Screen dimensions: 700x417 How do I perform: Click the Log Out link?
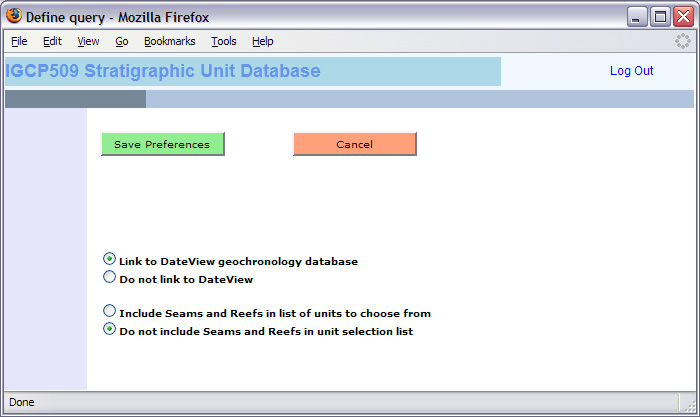point(631,71)
